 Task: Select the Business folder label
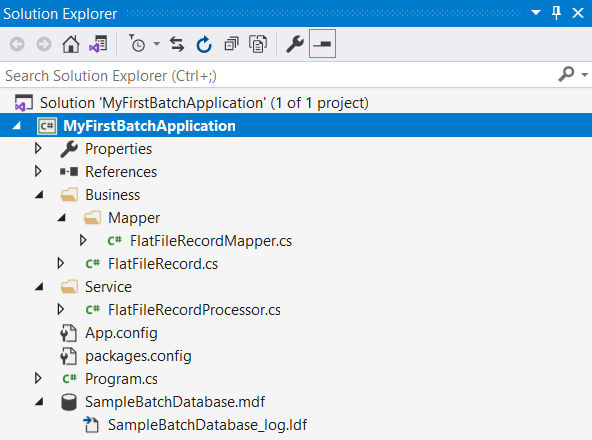click(113, 195)
